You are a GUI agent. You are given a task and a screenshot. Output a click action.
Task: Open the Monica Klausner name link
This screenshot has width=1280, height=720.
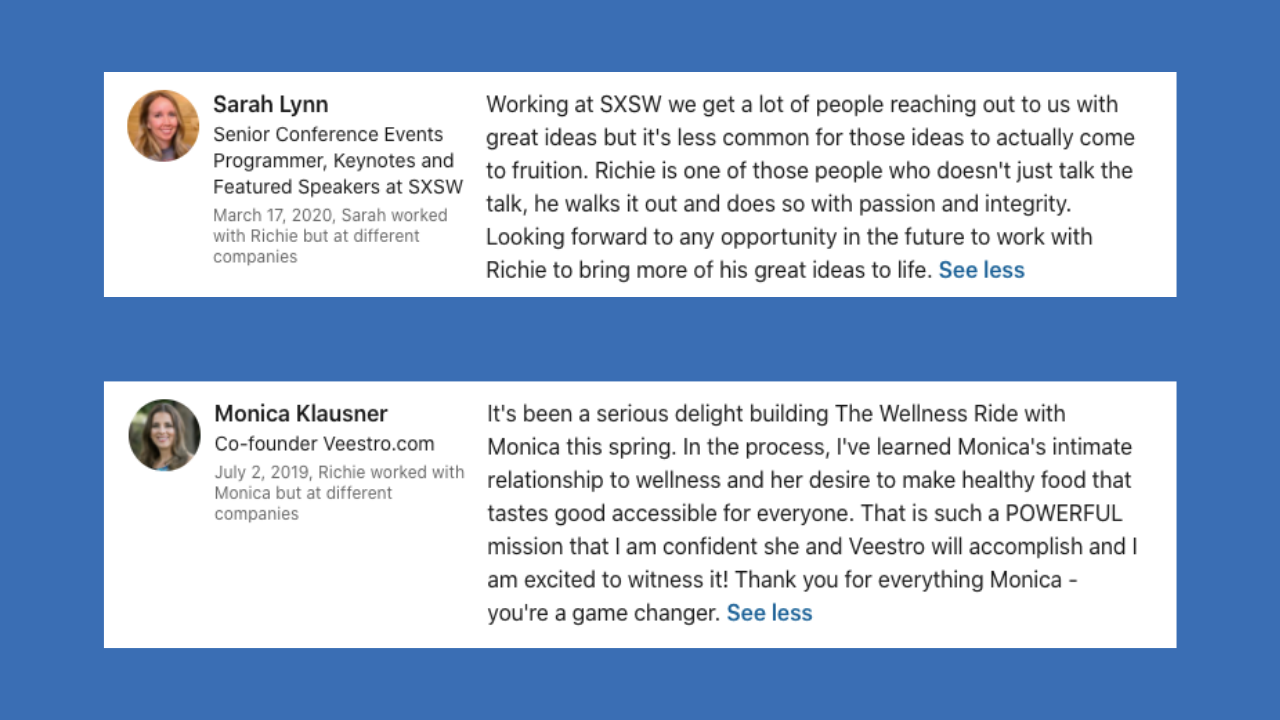[x=301, y=414]
